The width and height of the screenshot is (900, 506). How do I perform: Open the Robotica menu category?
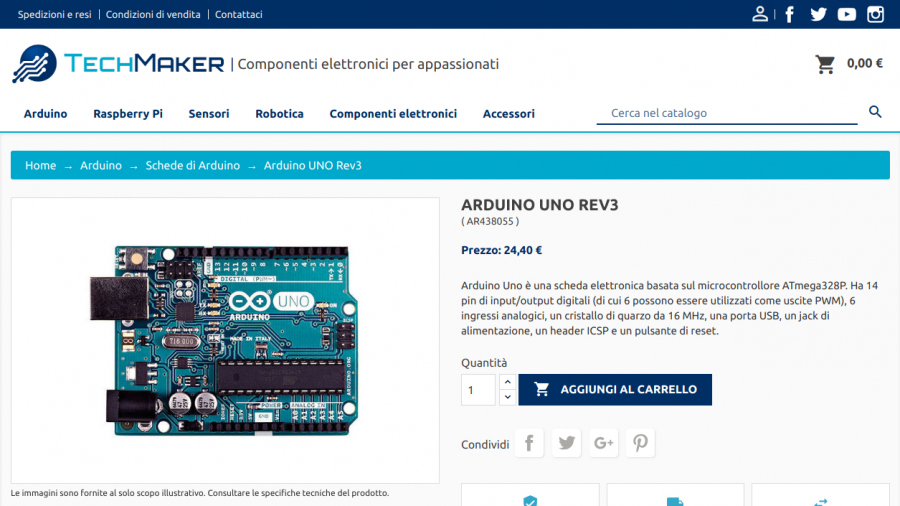(x=280, y=114)
